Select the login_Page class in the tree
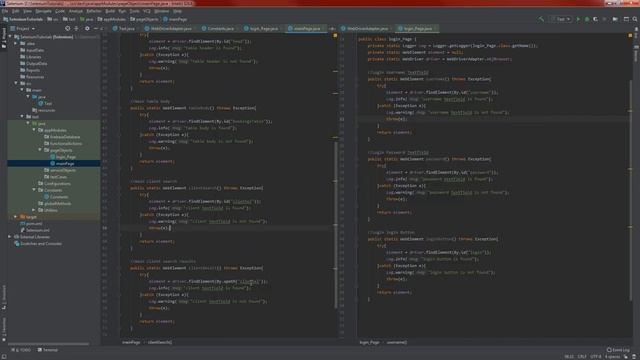This screenshot has height=360, width=640. pyautogui.click(x=63, y=157)
